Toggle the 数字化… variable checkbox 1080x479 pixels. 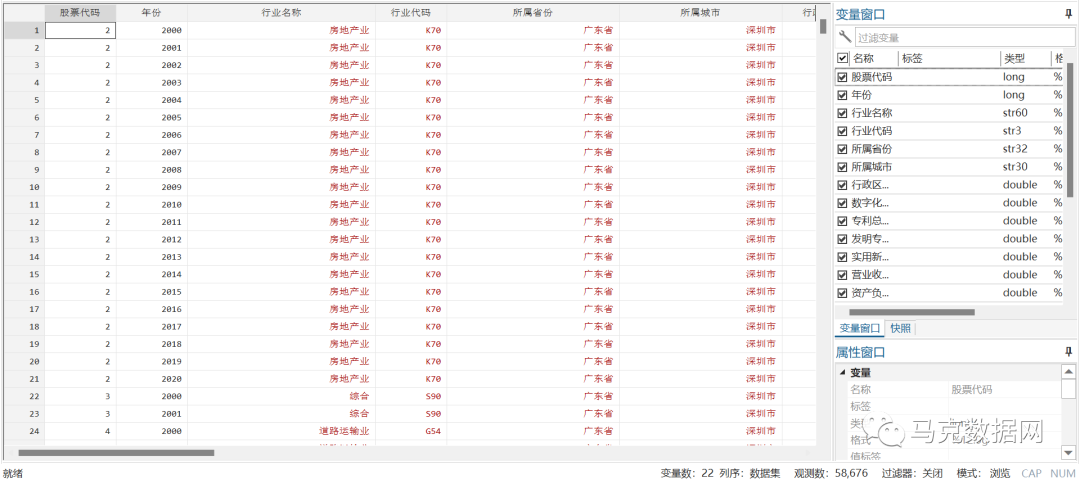pyautogui.click(x=842, y=203)
